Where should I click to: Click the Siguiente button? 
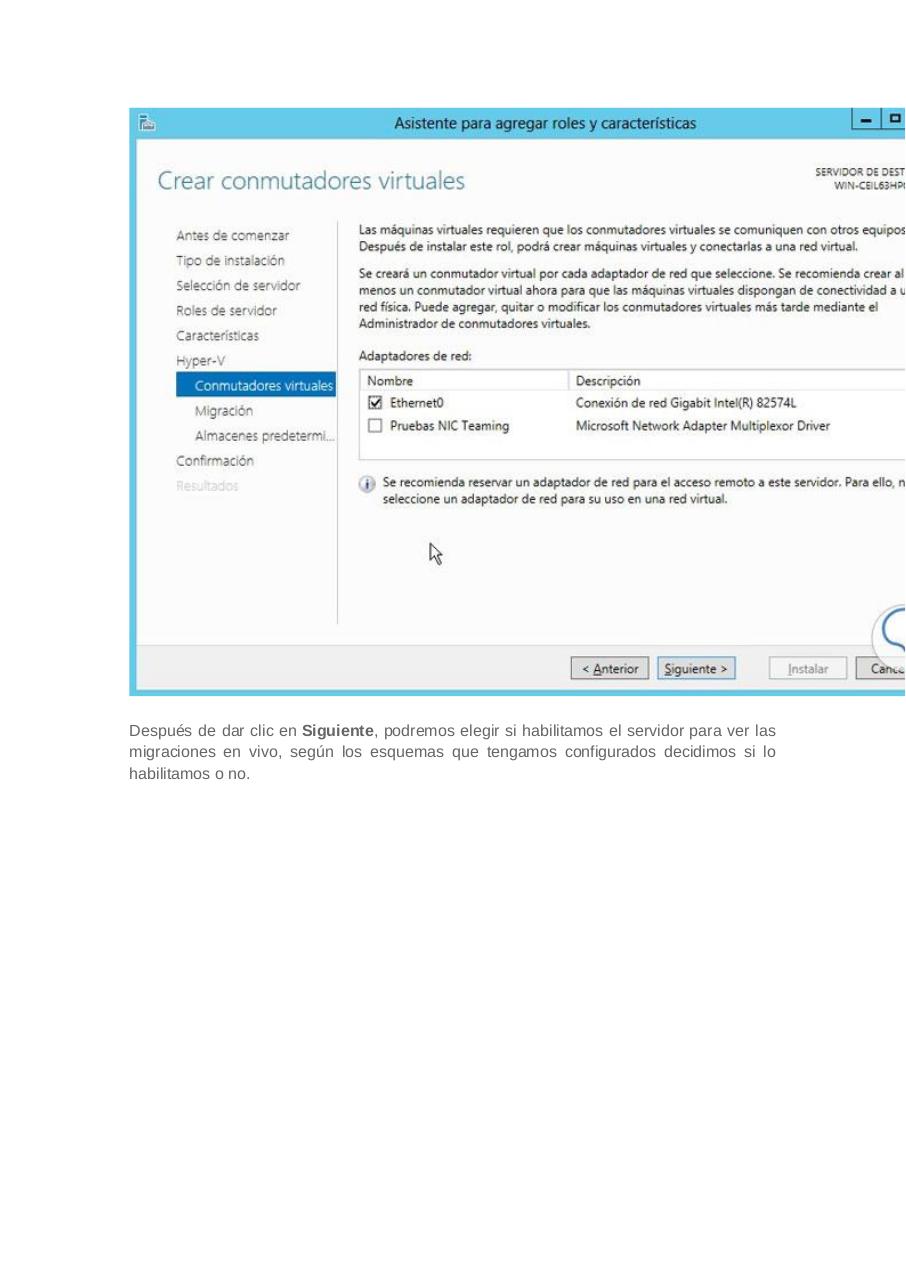point(696,668)
